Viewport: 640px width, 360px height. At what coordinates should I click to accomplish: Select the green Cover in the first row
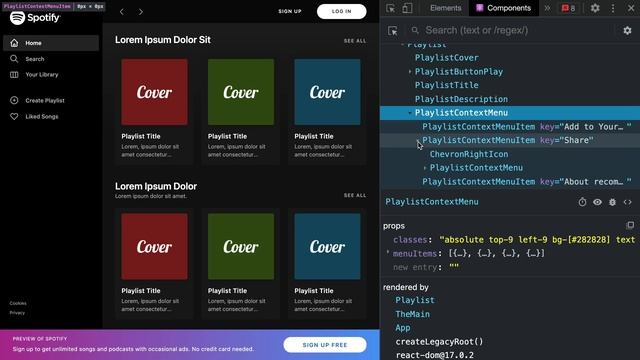[241, 92]
